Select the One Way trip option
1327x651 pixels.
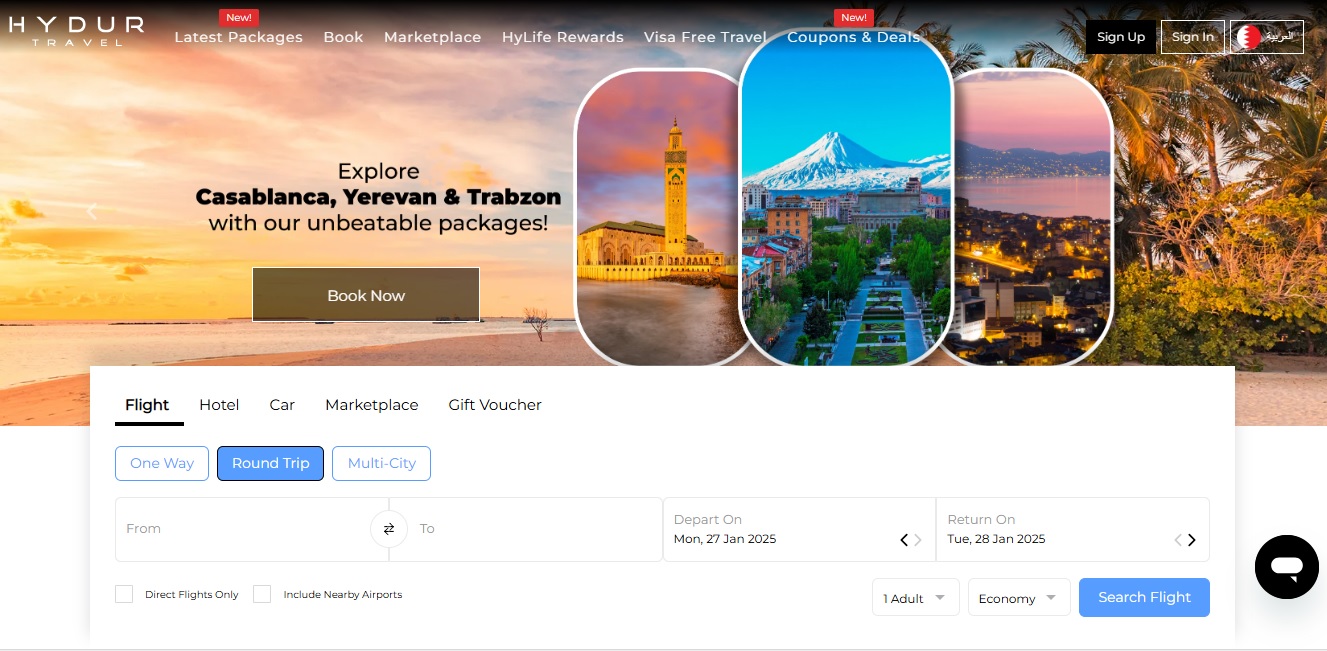tap(162, 463)
